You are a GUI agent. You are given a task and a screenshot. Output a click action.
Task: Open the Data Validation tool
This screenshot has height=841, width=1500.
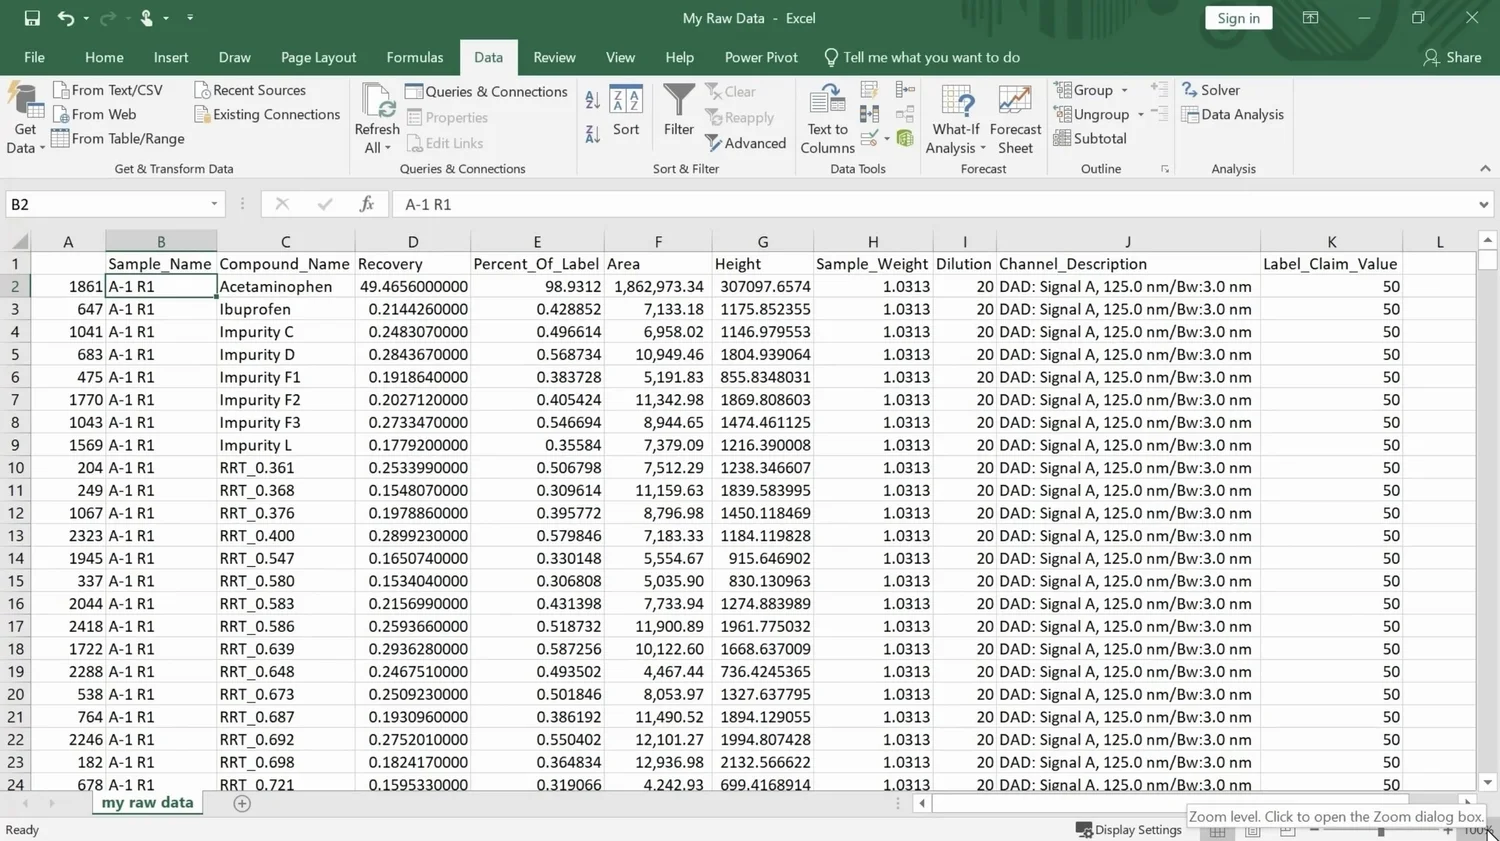click(x=869, y=138)
